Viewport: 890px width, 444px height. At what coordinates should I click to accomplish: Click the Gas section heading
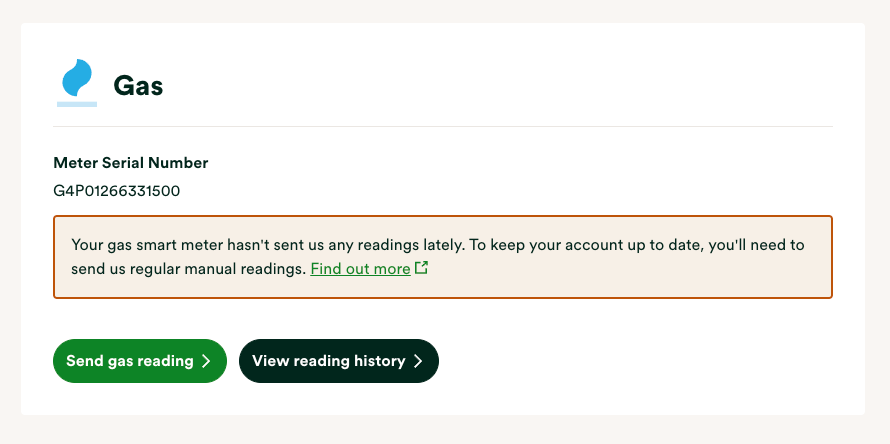(x=138, y=86)
